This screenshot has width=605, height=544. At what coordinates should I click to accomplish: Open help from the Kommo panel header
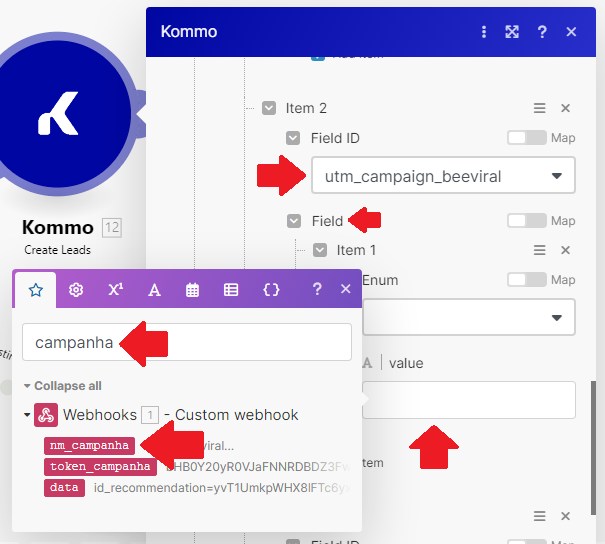point(542,32)
